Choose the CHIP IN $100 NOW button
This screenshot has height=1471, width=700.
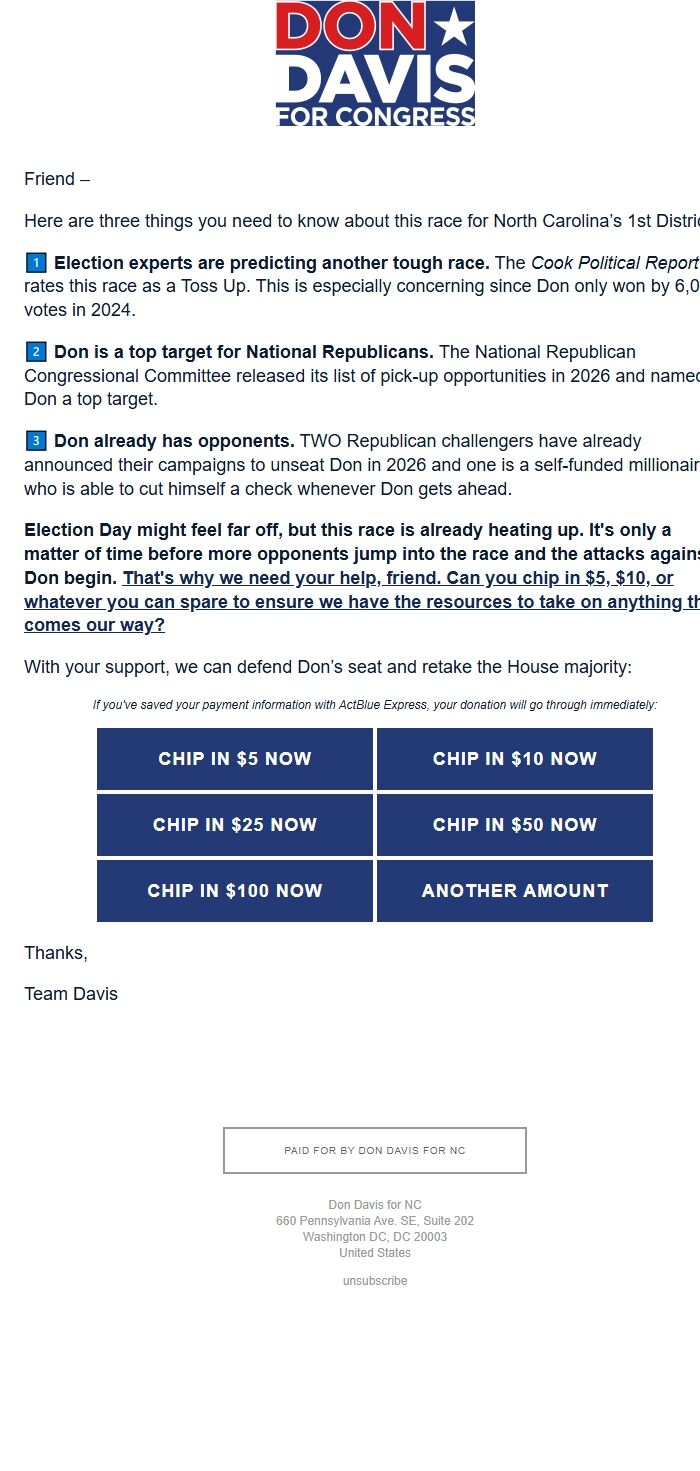click(235, 891)
